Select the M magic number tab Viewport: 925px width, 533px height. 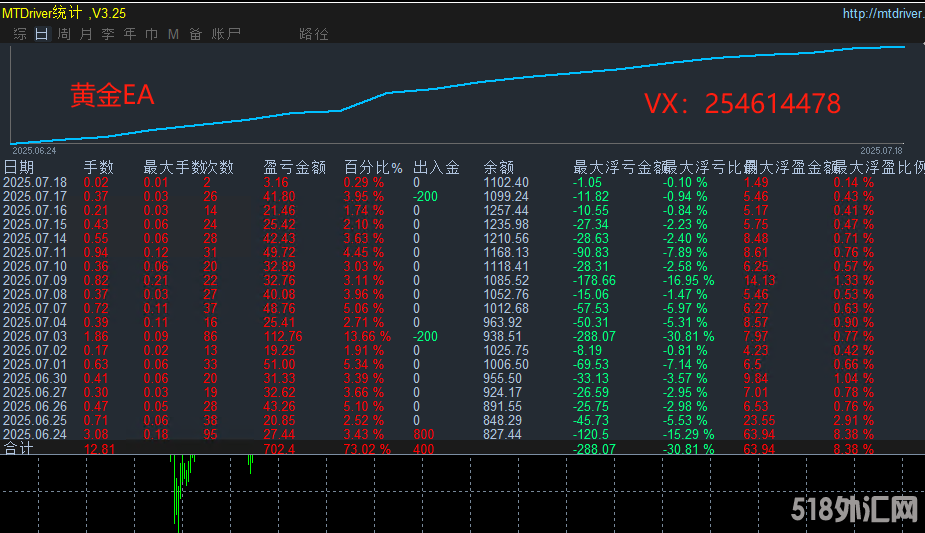tap(173, 34)
